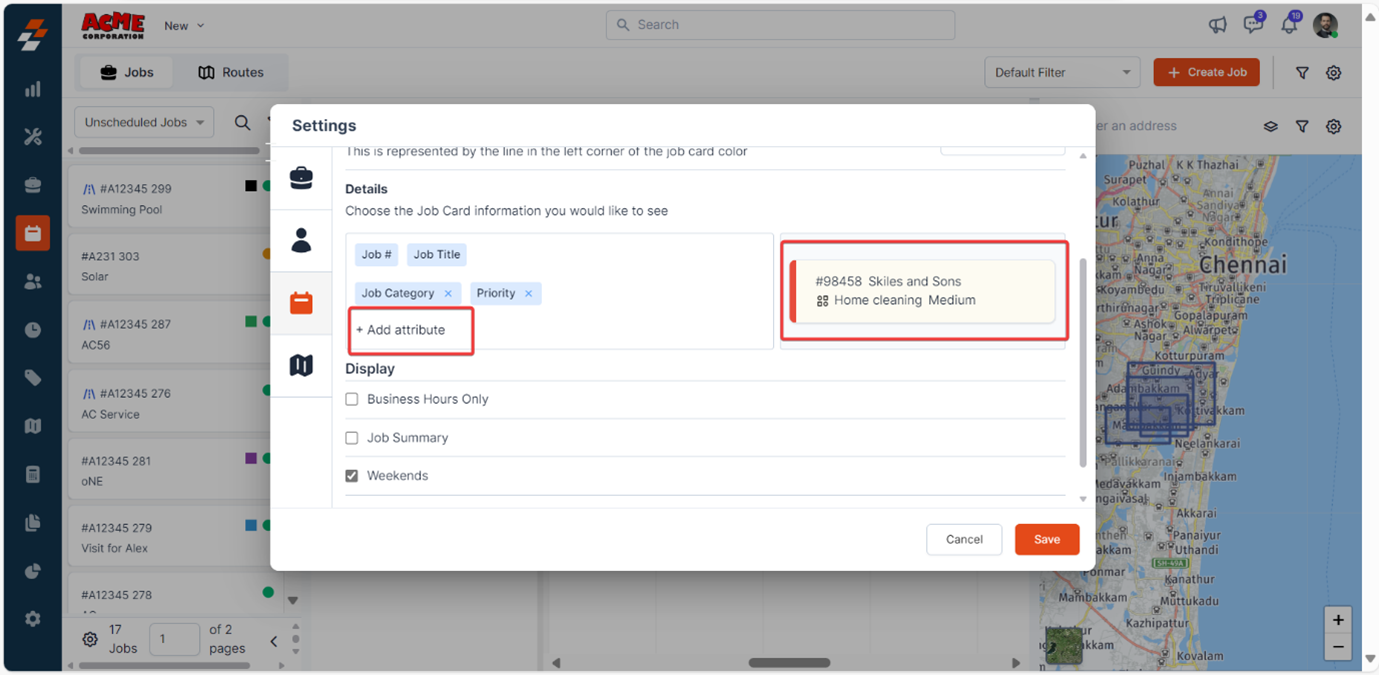The width and height of the screenshot is (1379, 675).
Task: Select the highlighted calendar icon in dark sidebar
Action: pos(33,233)
